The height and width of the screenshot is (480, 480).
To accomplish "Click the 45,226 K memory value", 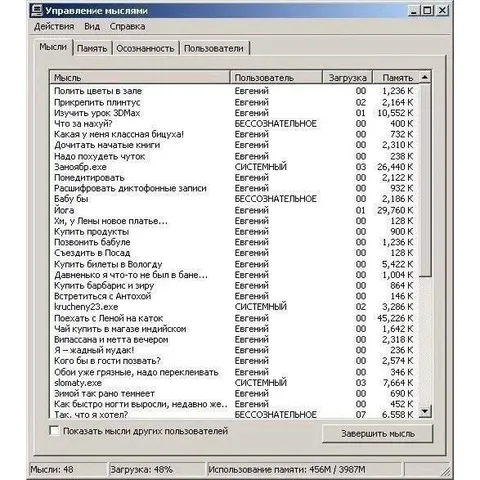I will [395, 318].
